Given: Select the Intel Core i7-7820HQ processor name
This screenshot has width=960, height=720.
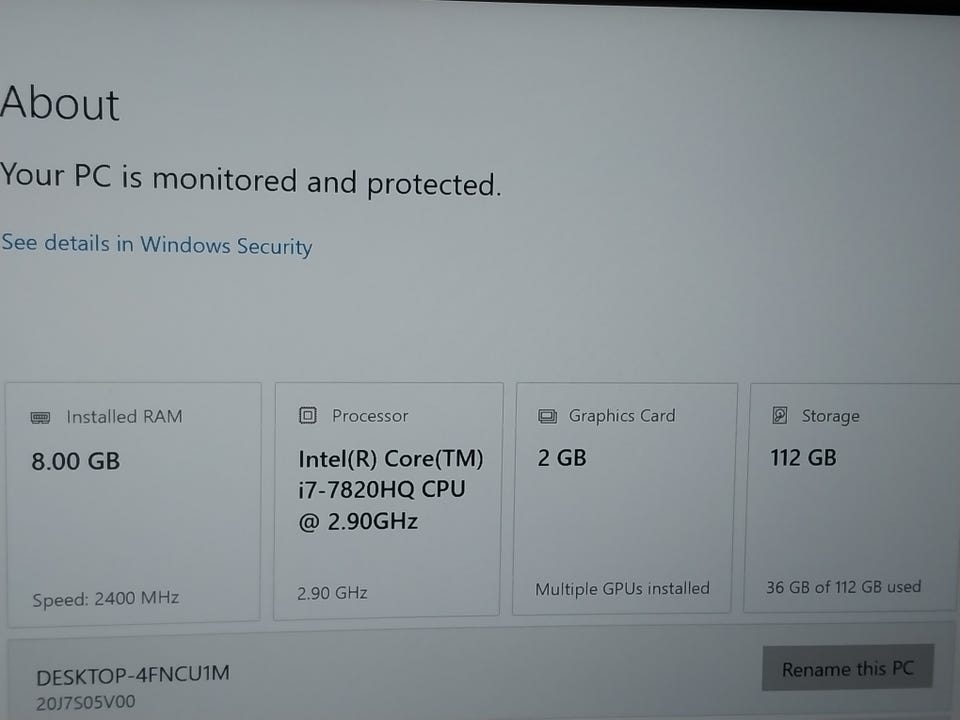Looking at the screenshot, I should pos(390,490).
